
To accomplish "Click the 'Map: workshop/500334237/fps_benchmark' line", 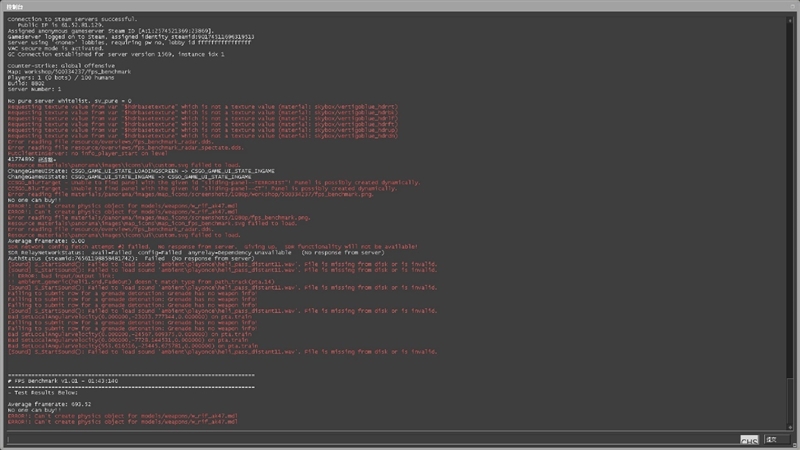I will [69, 72].
